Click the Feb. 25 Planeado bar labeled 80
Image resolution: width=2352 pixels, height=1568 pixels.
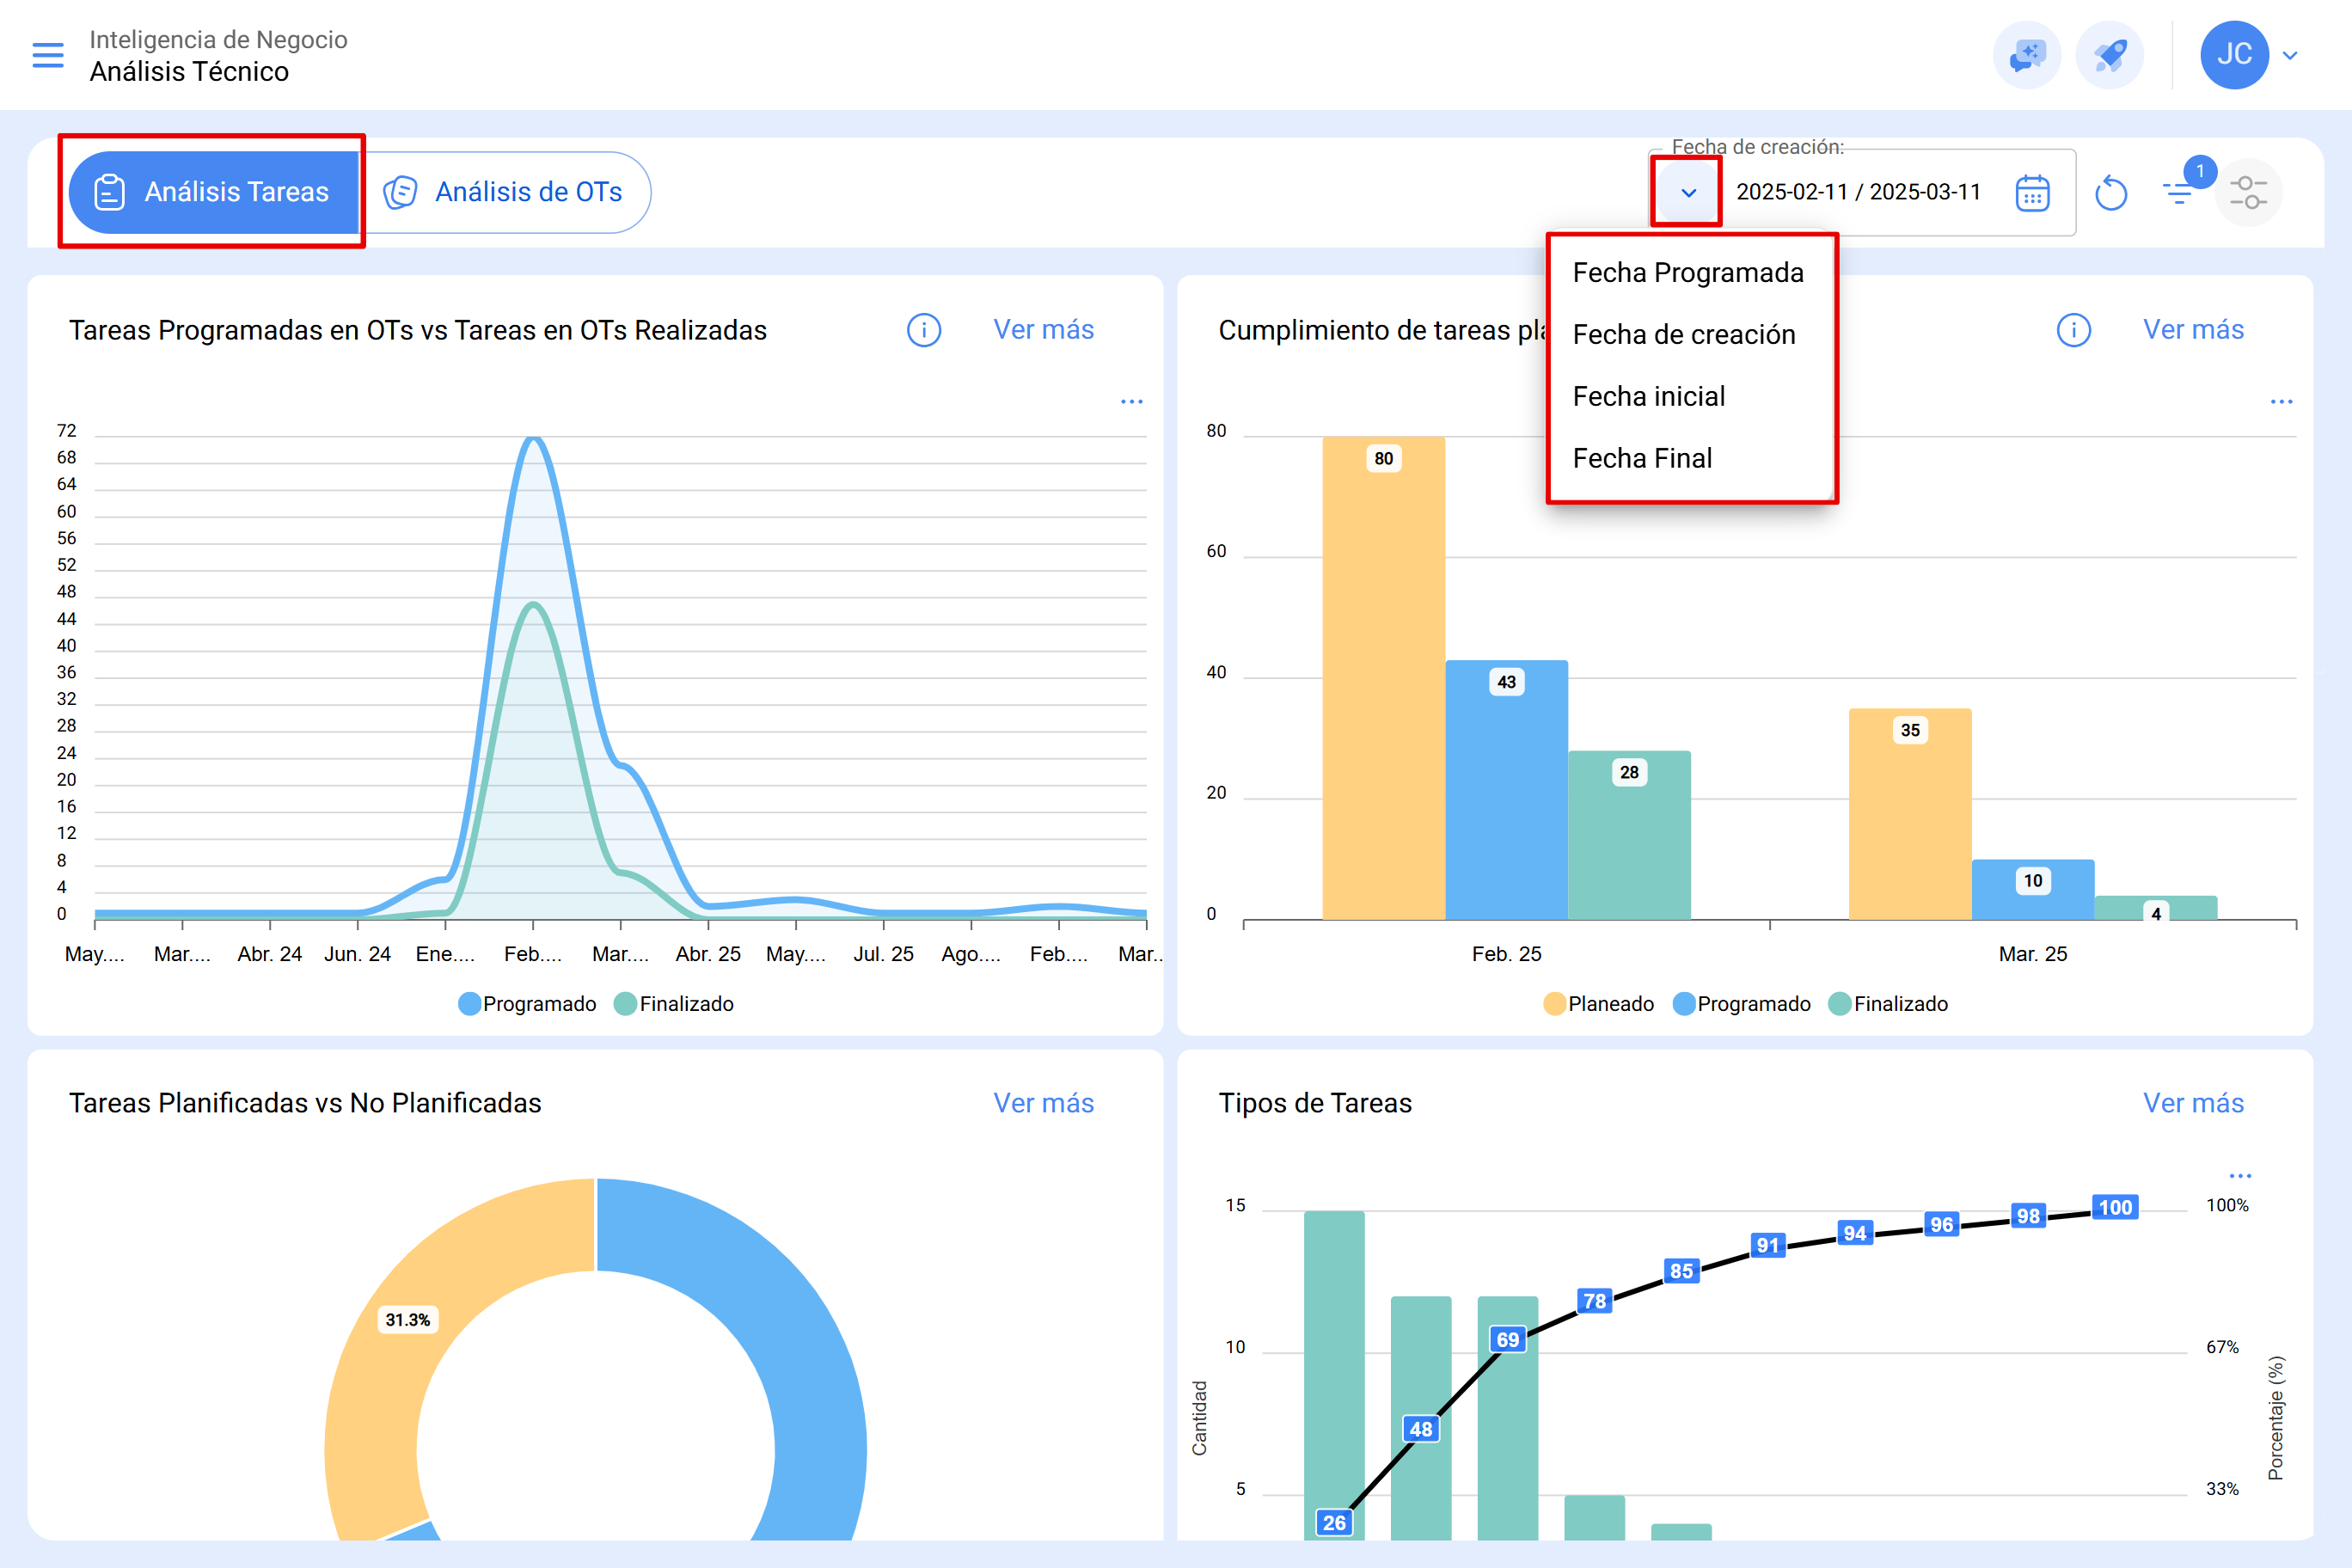tap(1383, 678)
